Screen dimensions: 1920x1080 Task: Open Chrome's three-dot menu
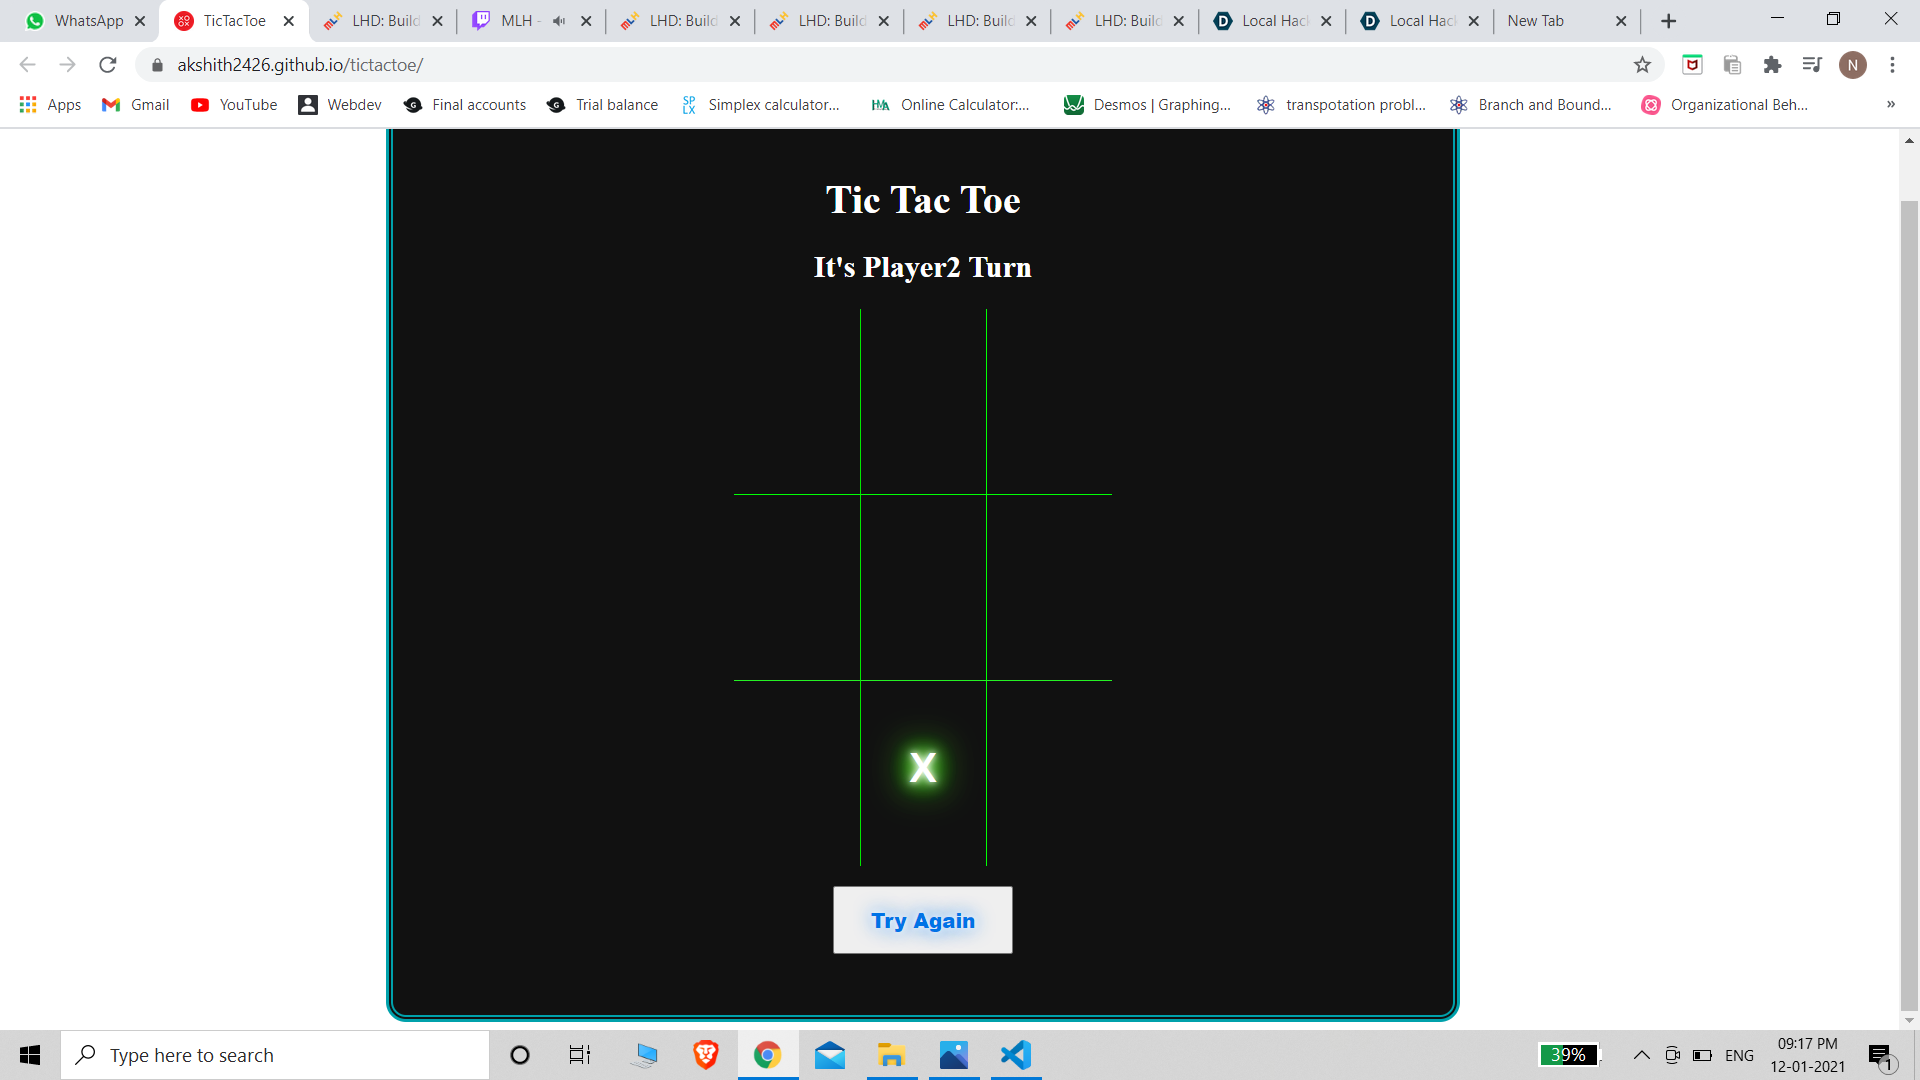[1892, 65]
